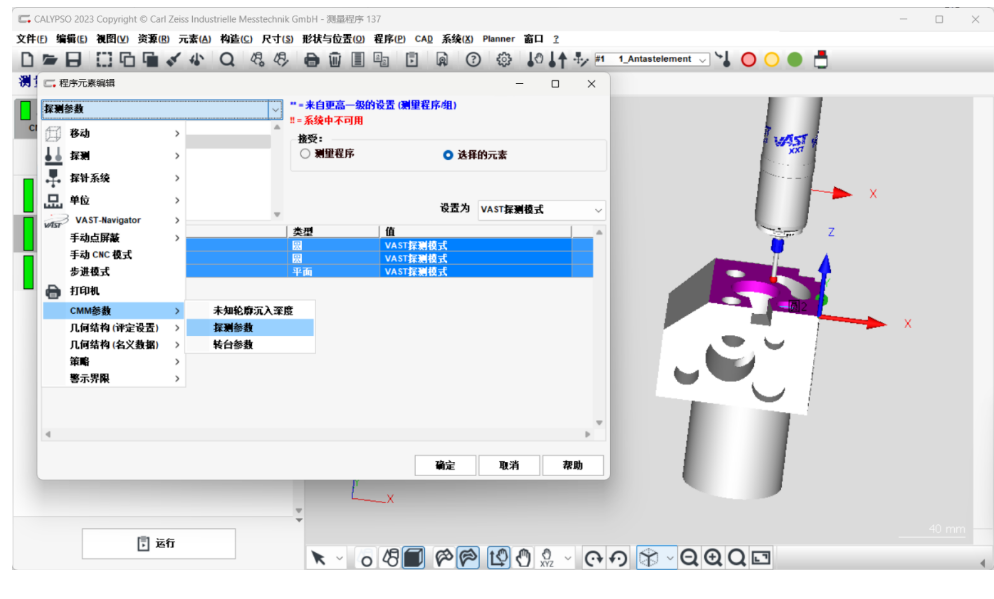Click the clipboard run icon in top toolbar
This screenshot has height=599, width=994.
412,60
